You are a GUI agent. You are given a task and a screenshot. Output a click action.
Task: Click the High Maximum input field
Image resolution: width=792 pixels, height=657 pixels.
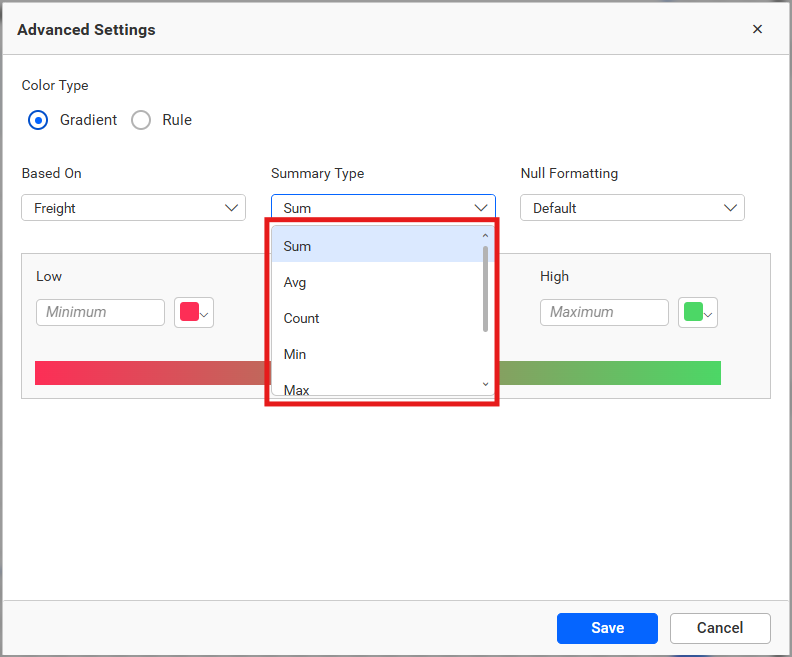[604, 312]
